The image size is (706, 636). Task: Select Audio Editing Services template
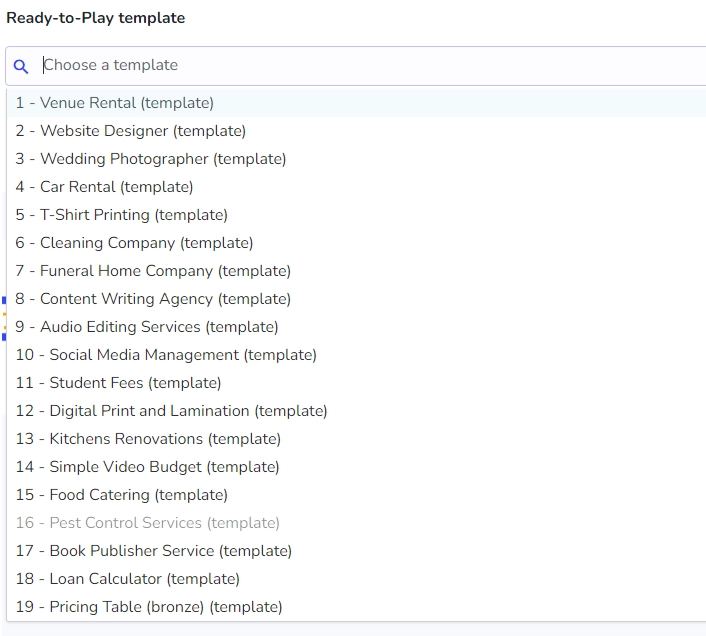pyautogui.click(x=357, y=327)
